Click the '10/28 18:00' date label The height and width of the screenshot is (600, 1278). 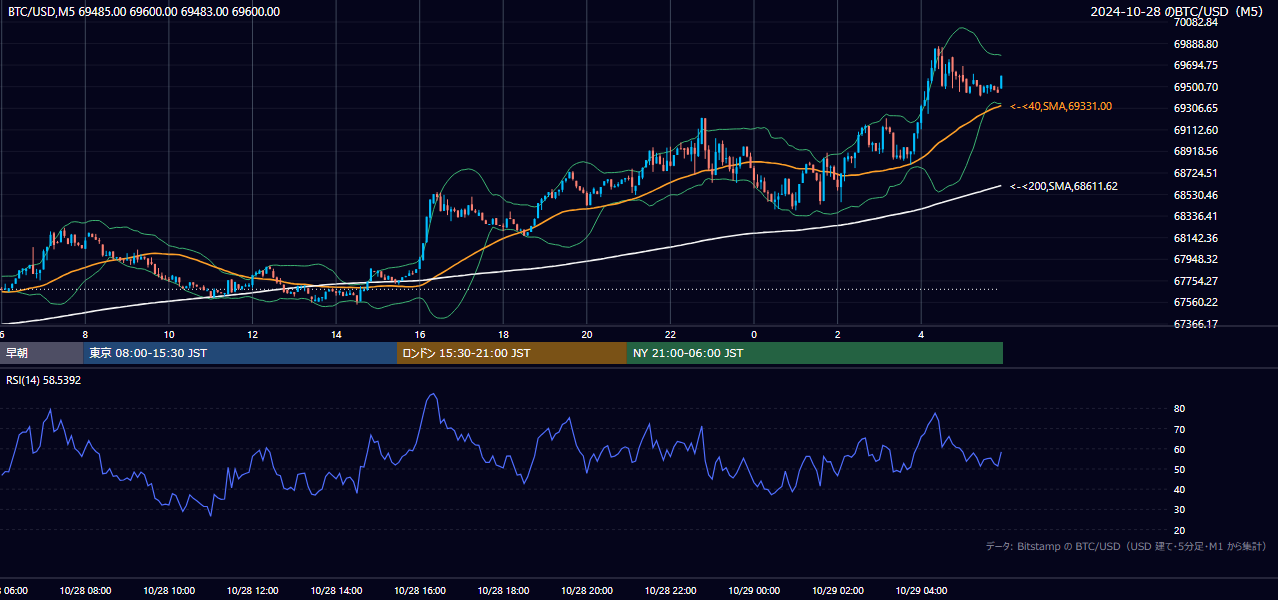click(x=503, y=590)
